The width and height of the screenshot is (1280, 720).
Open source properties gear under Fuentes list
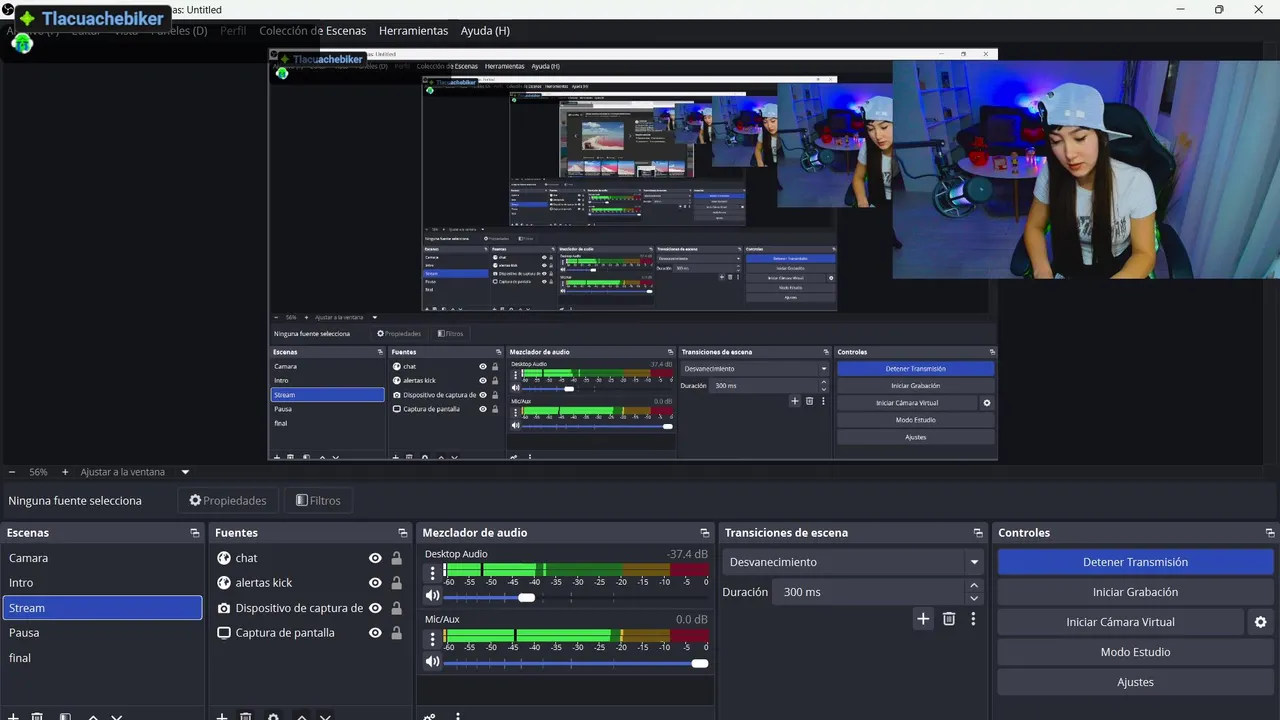tap(273, 716)
